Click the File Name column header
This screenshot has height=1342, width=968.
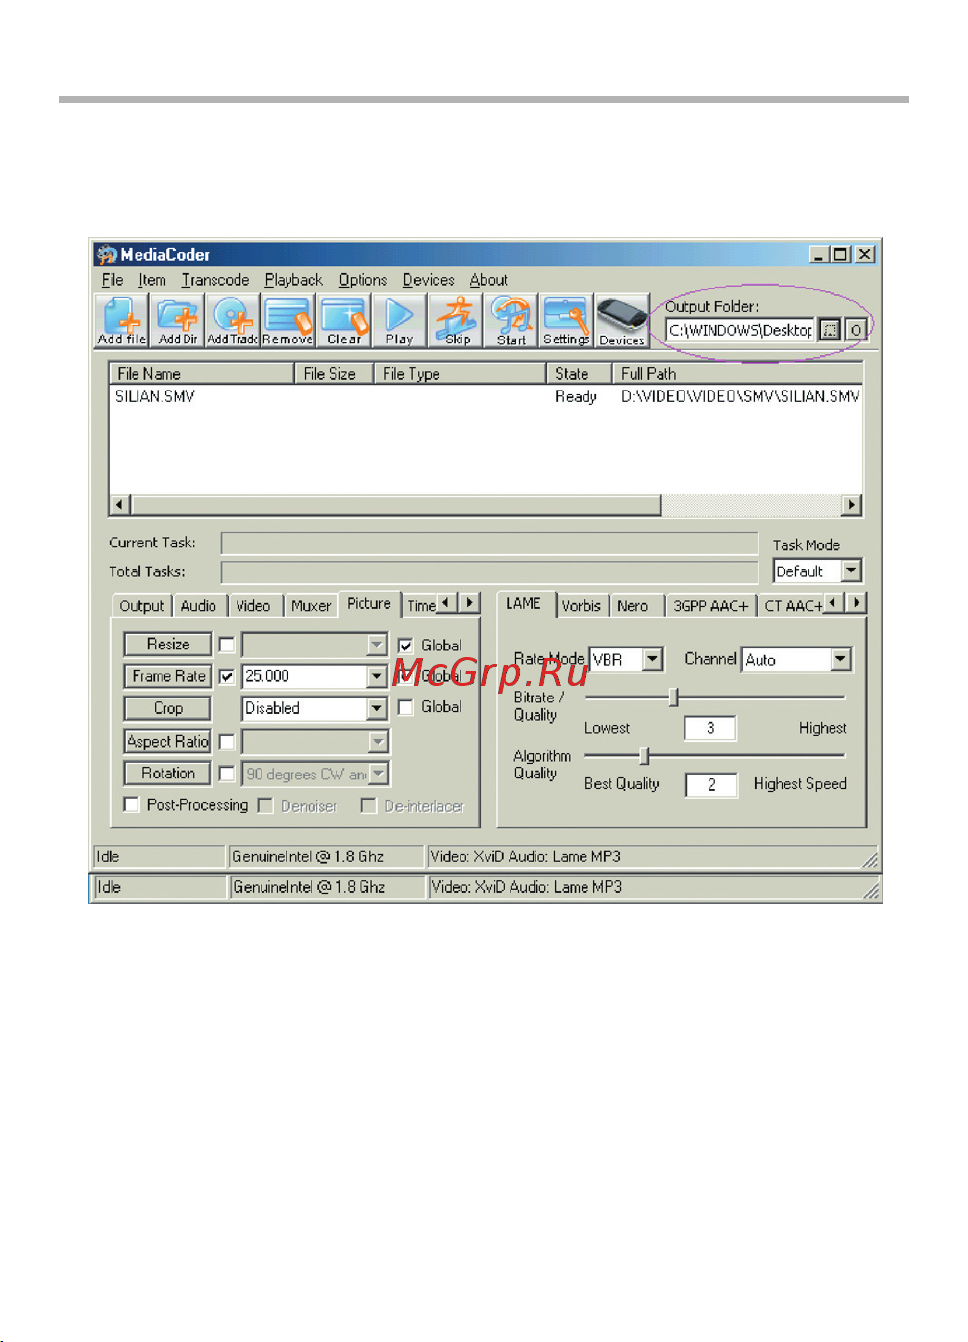201,373
